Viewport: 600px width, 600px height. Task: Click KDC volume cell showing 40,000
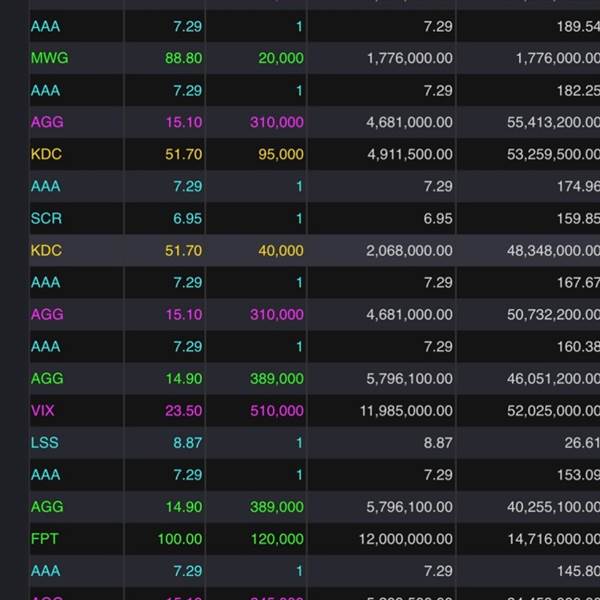(280, 250)
